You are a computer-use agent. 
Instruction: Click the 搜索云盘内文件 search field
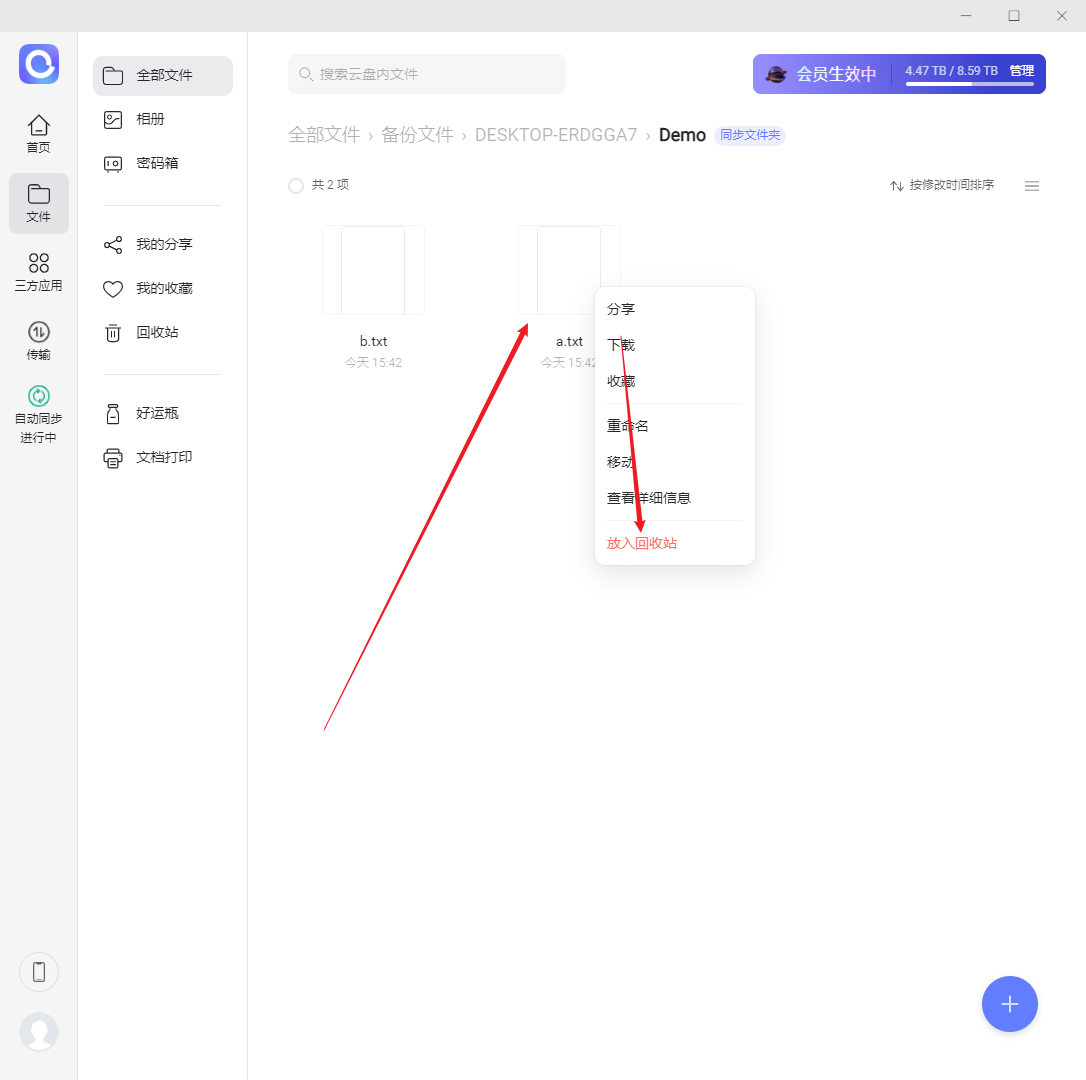(427, 74)
